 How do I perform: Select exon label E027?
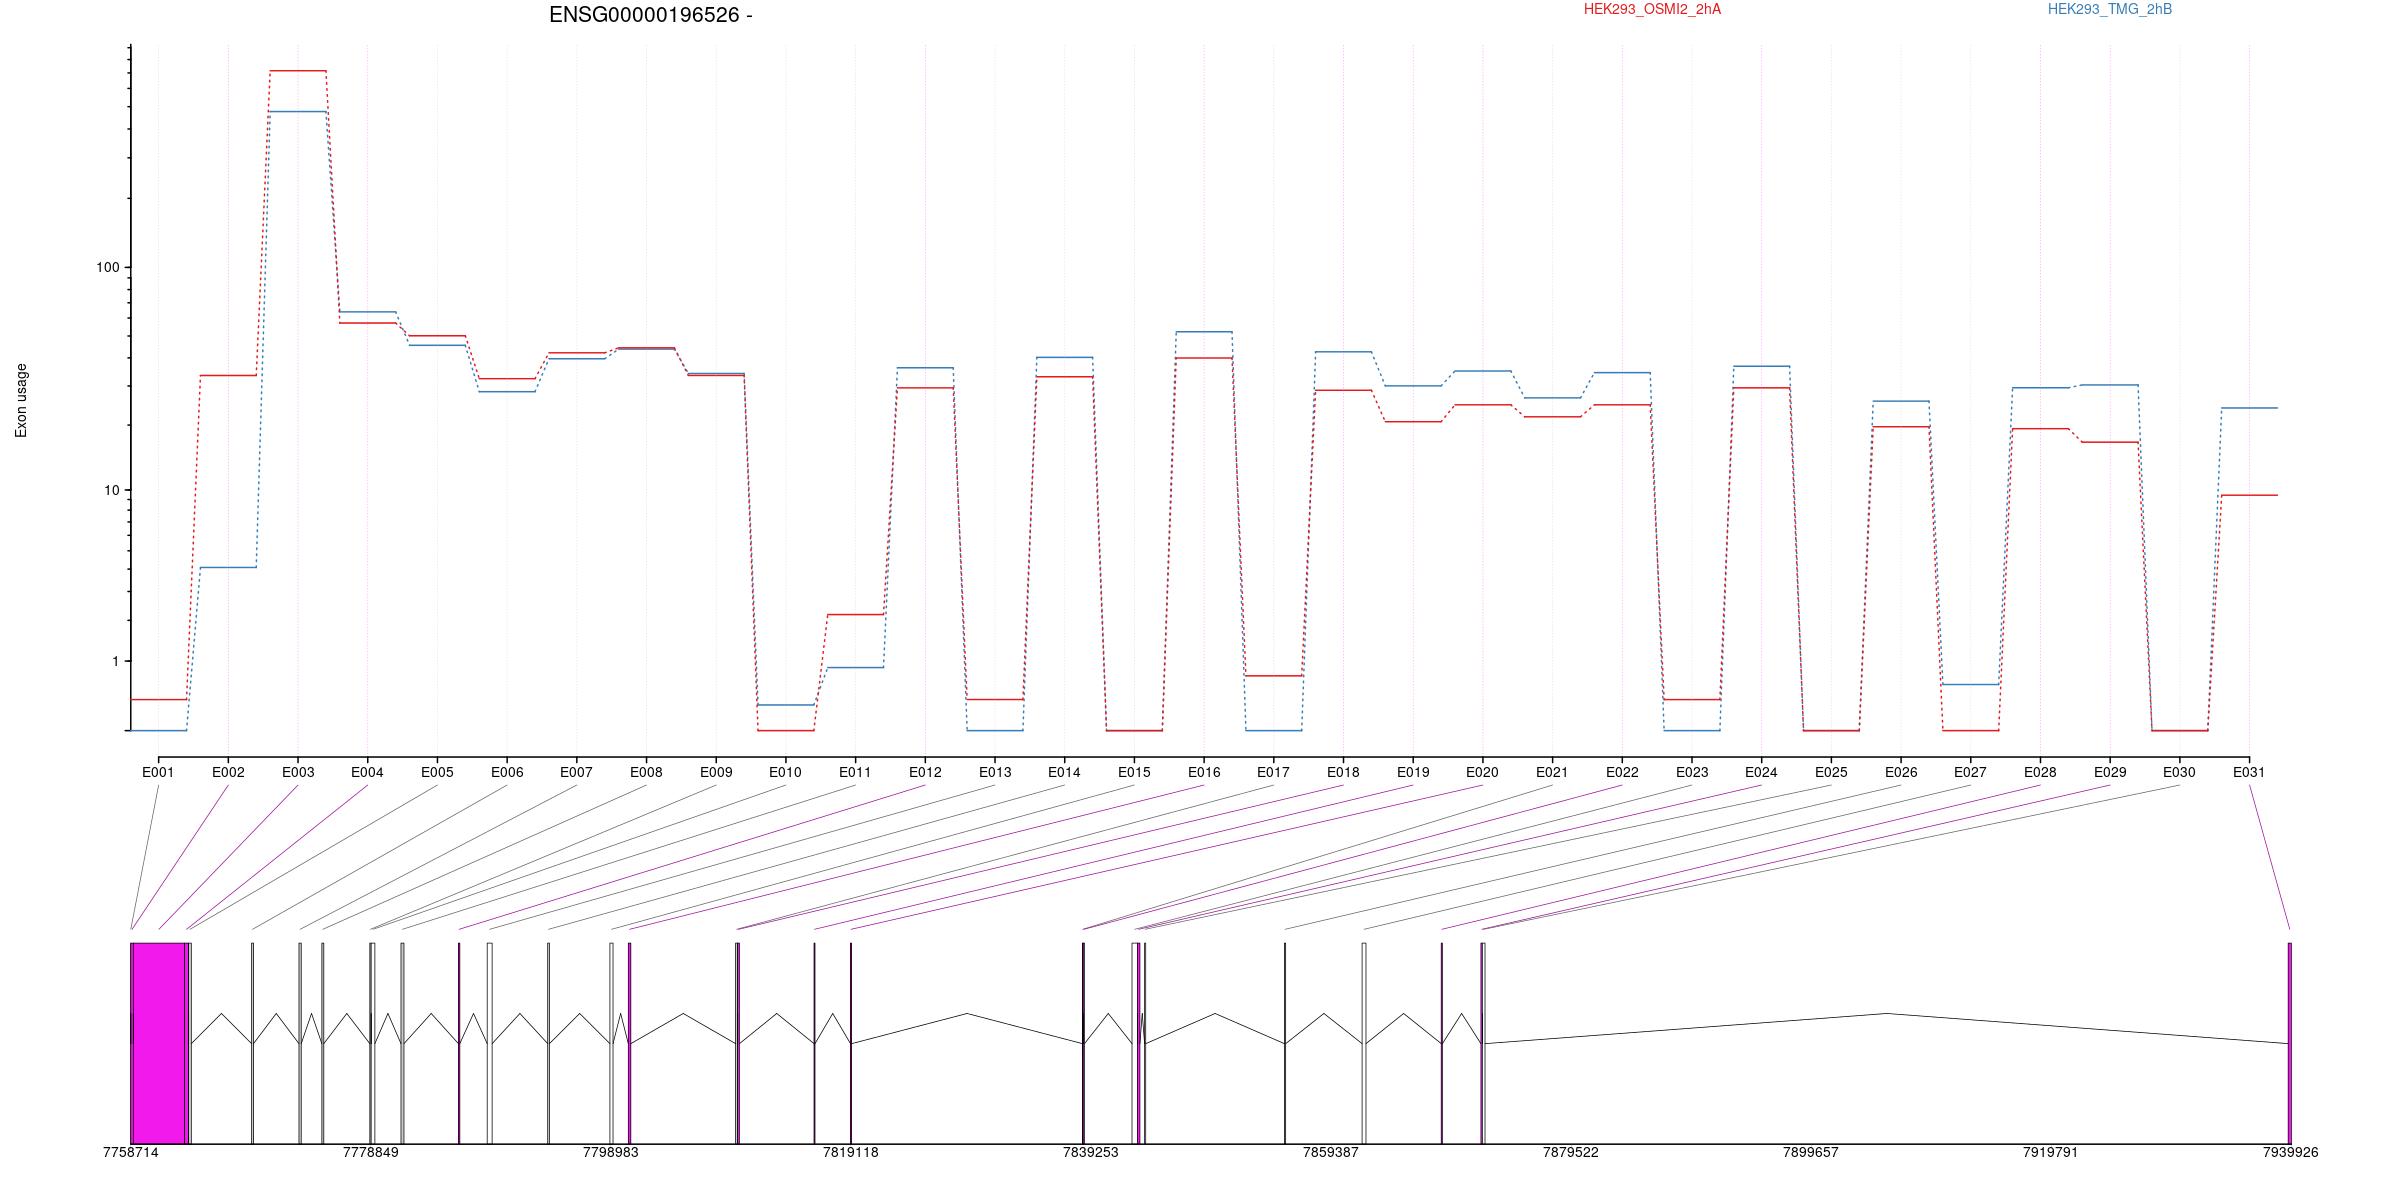[x=1970, y=772]
